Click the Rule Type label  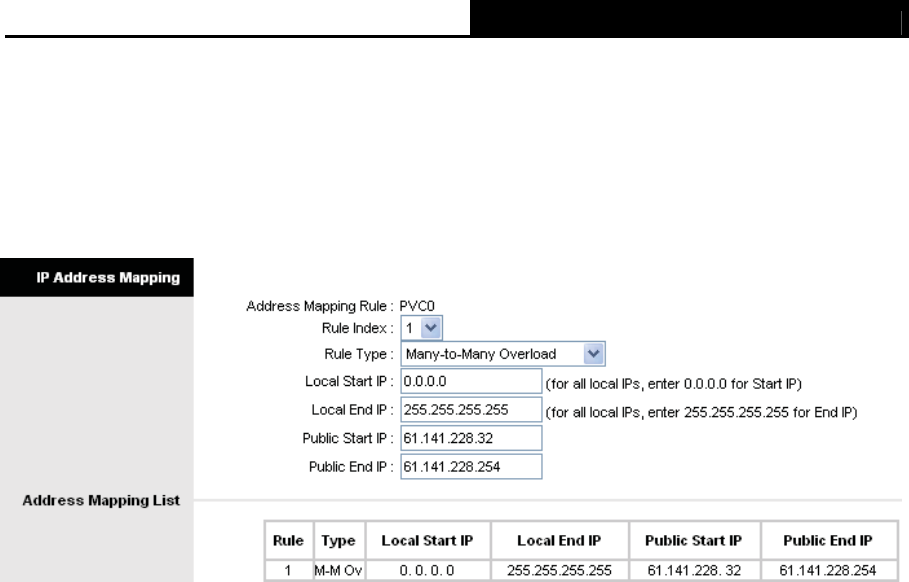click(359, 354)
